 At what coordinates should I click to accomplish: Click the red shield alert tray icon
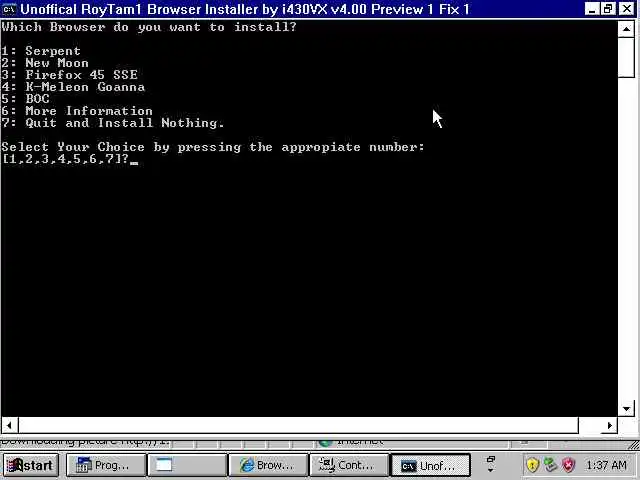point(569,464)
